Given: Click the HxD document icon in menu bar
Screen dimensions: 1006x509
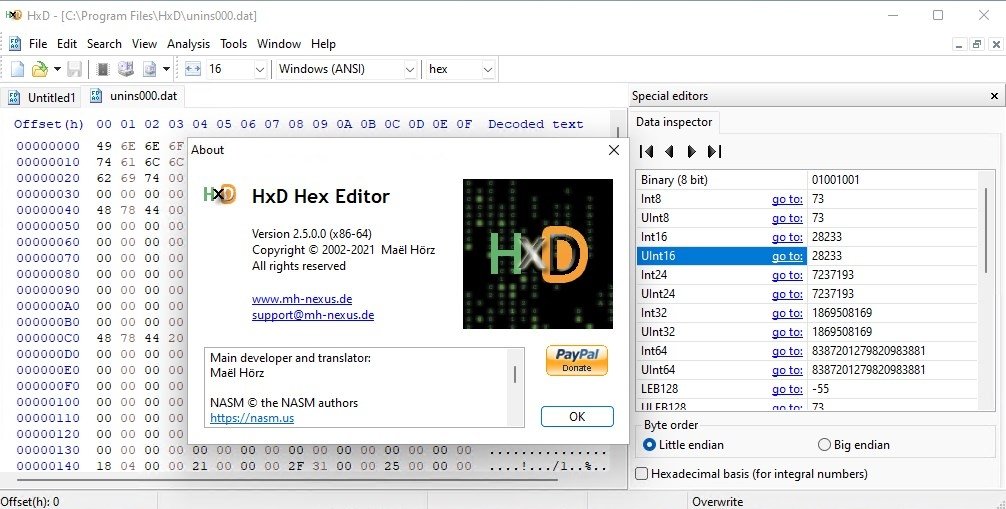Looking at the screenshot, I should (x=15, y=44).
